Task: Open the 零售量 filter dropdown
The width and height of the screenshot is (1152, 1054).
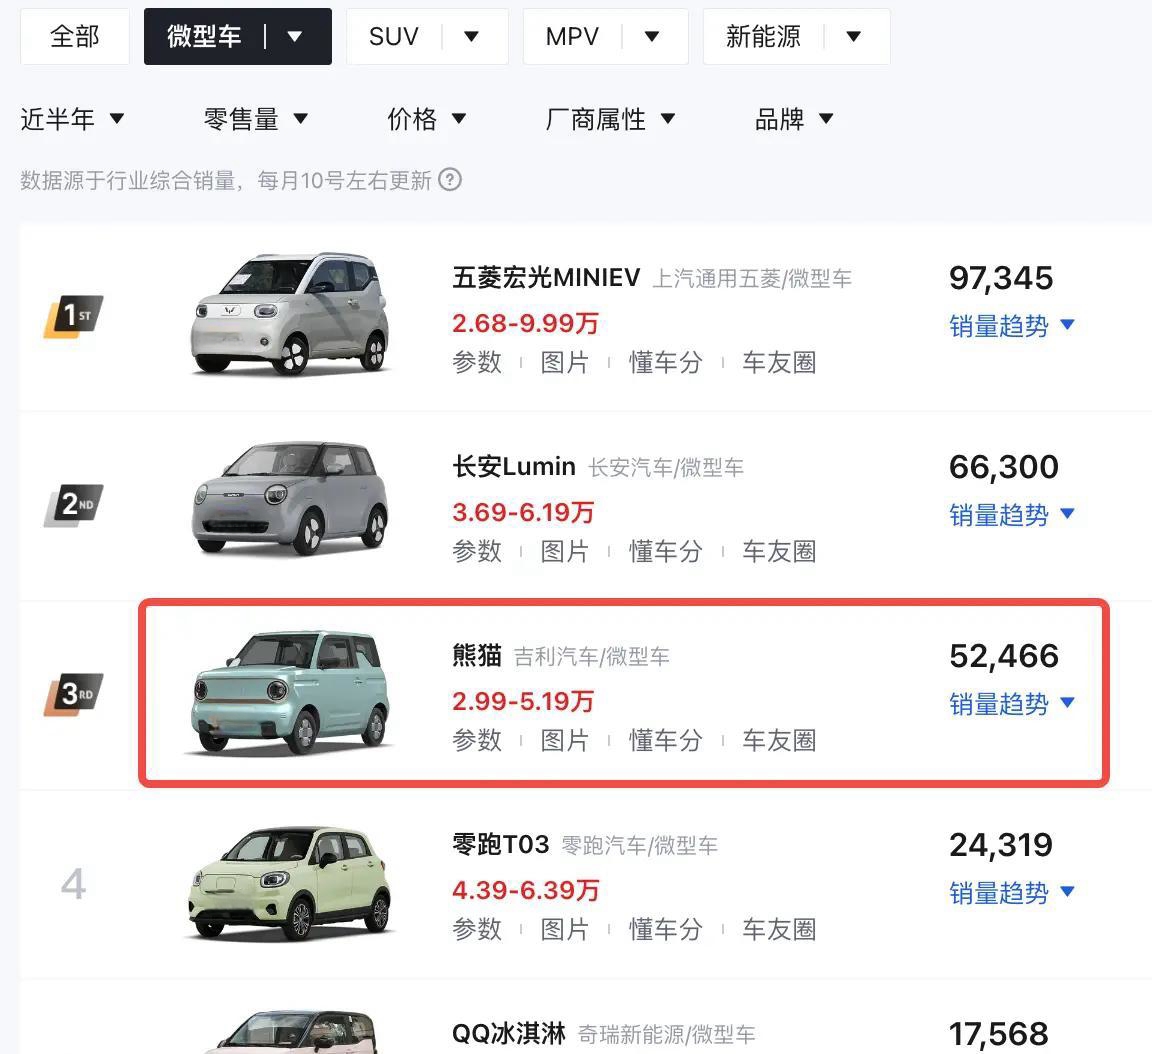Action: point(256,119)
